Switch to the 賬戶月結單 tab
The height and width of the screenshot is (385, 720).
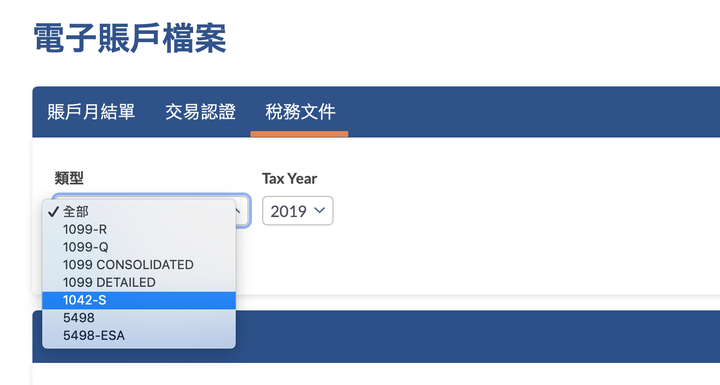tap(91, 112)
